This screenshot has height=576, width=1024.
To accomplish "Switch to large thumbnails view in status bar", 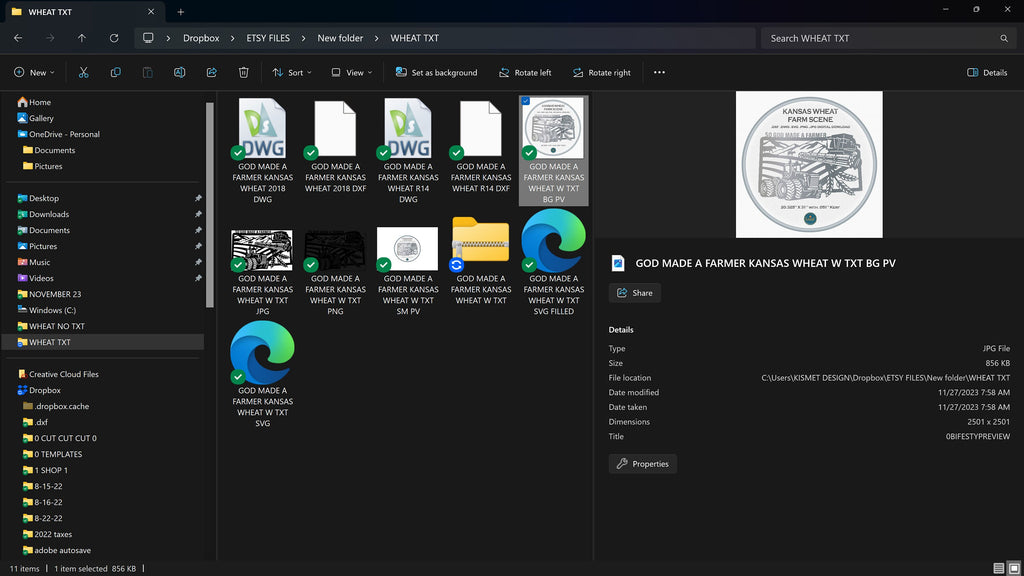I will (1014, 568).
